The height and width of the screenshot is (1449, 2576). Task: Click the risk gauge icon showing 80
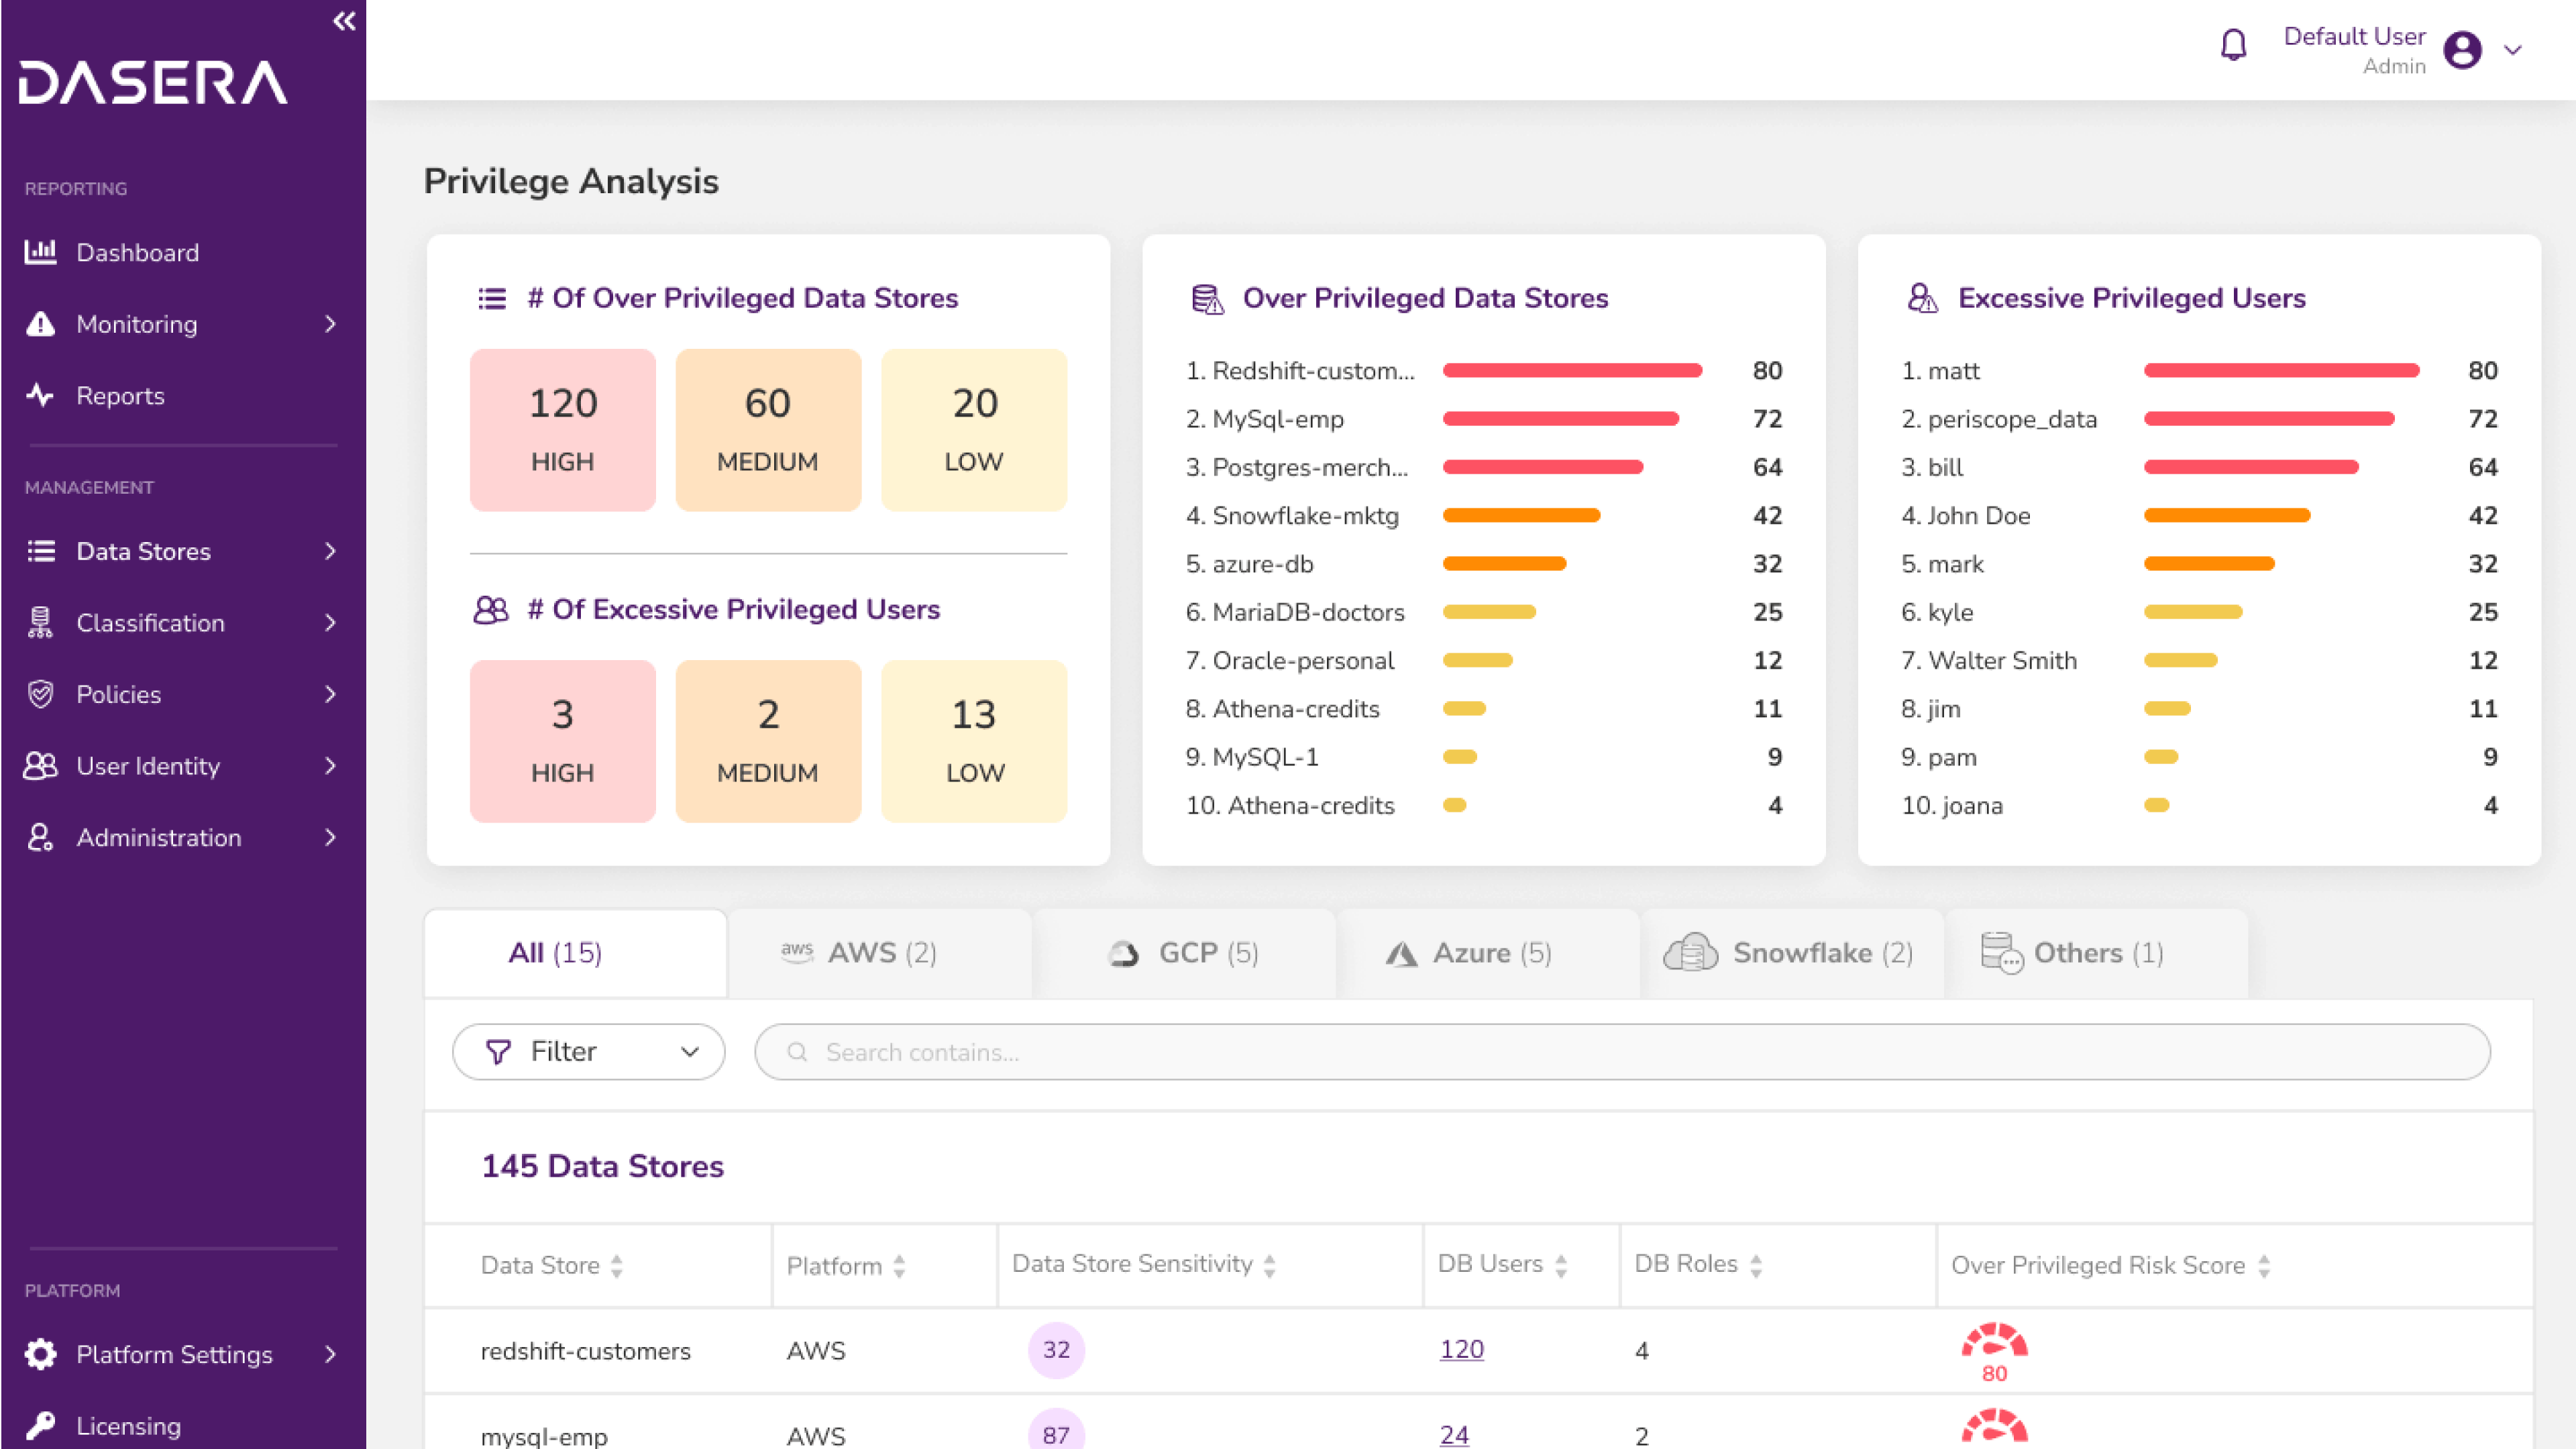[1994, 1342]
